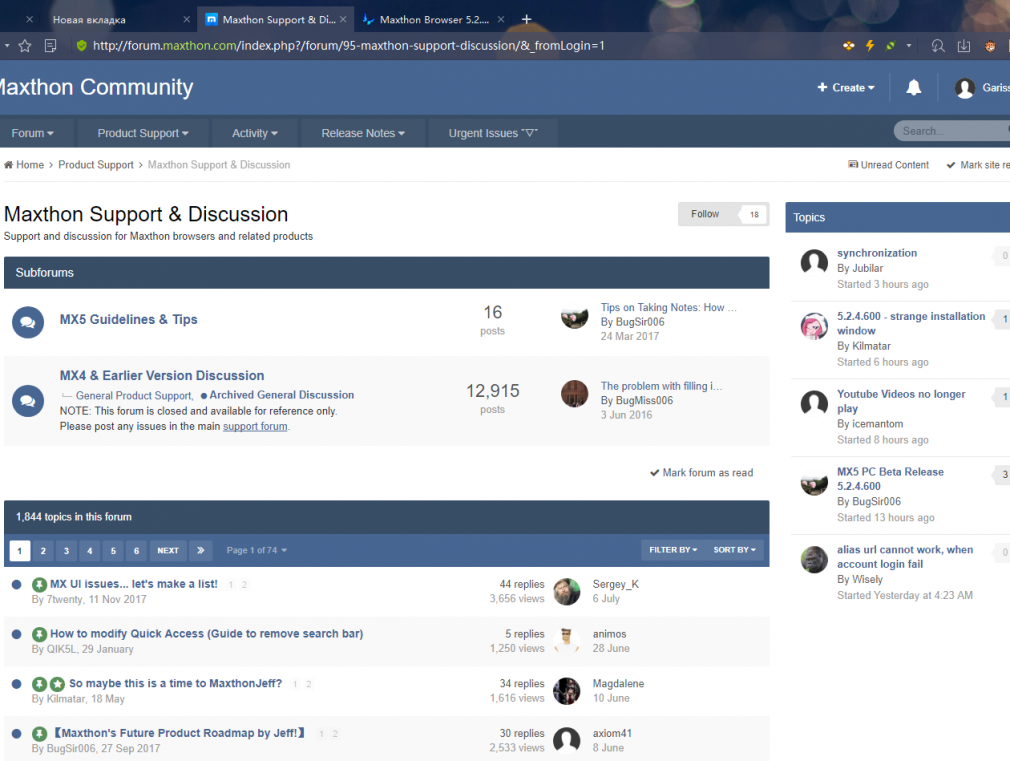
Task: Click the magnifier search icon in browser toolbar
Action: click(x=938, y=46)
